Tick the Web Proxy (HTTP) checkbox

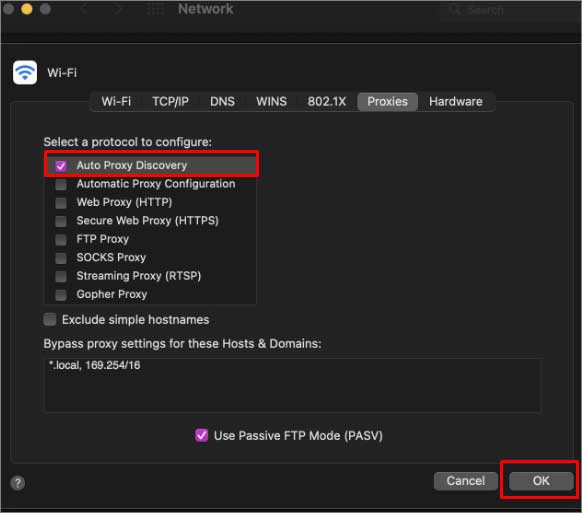[61, 203]
